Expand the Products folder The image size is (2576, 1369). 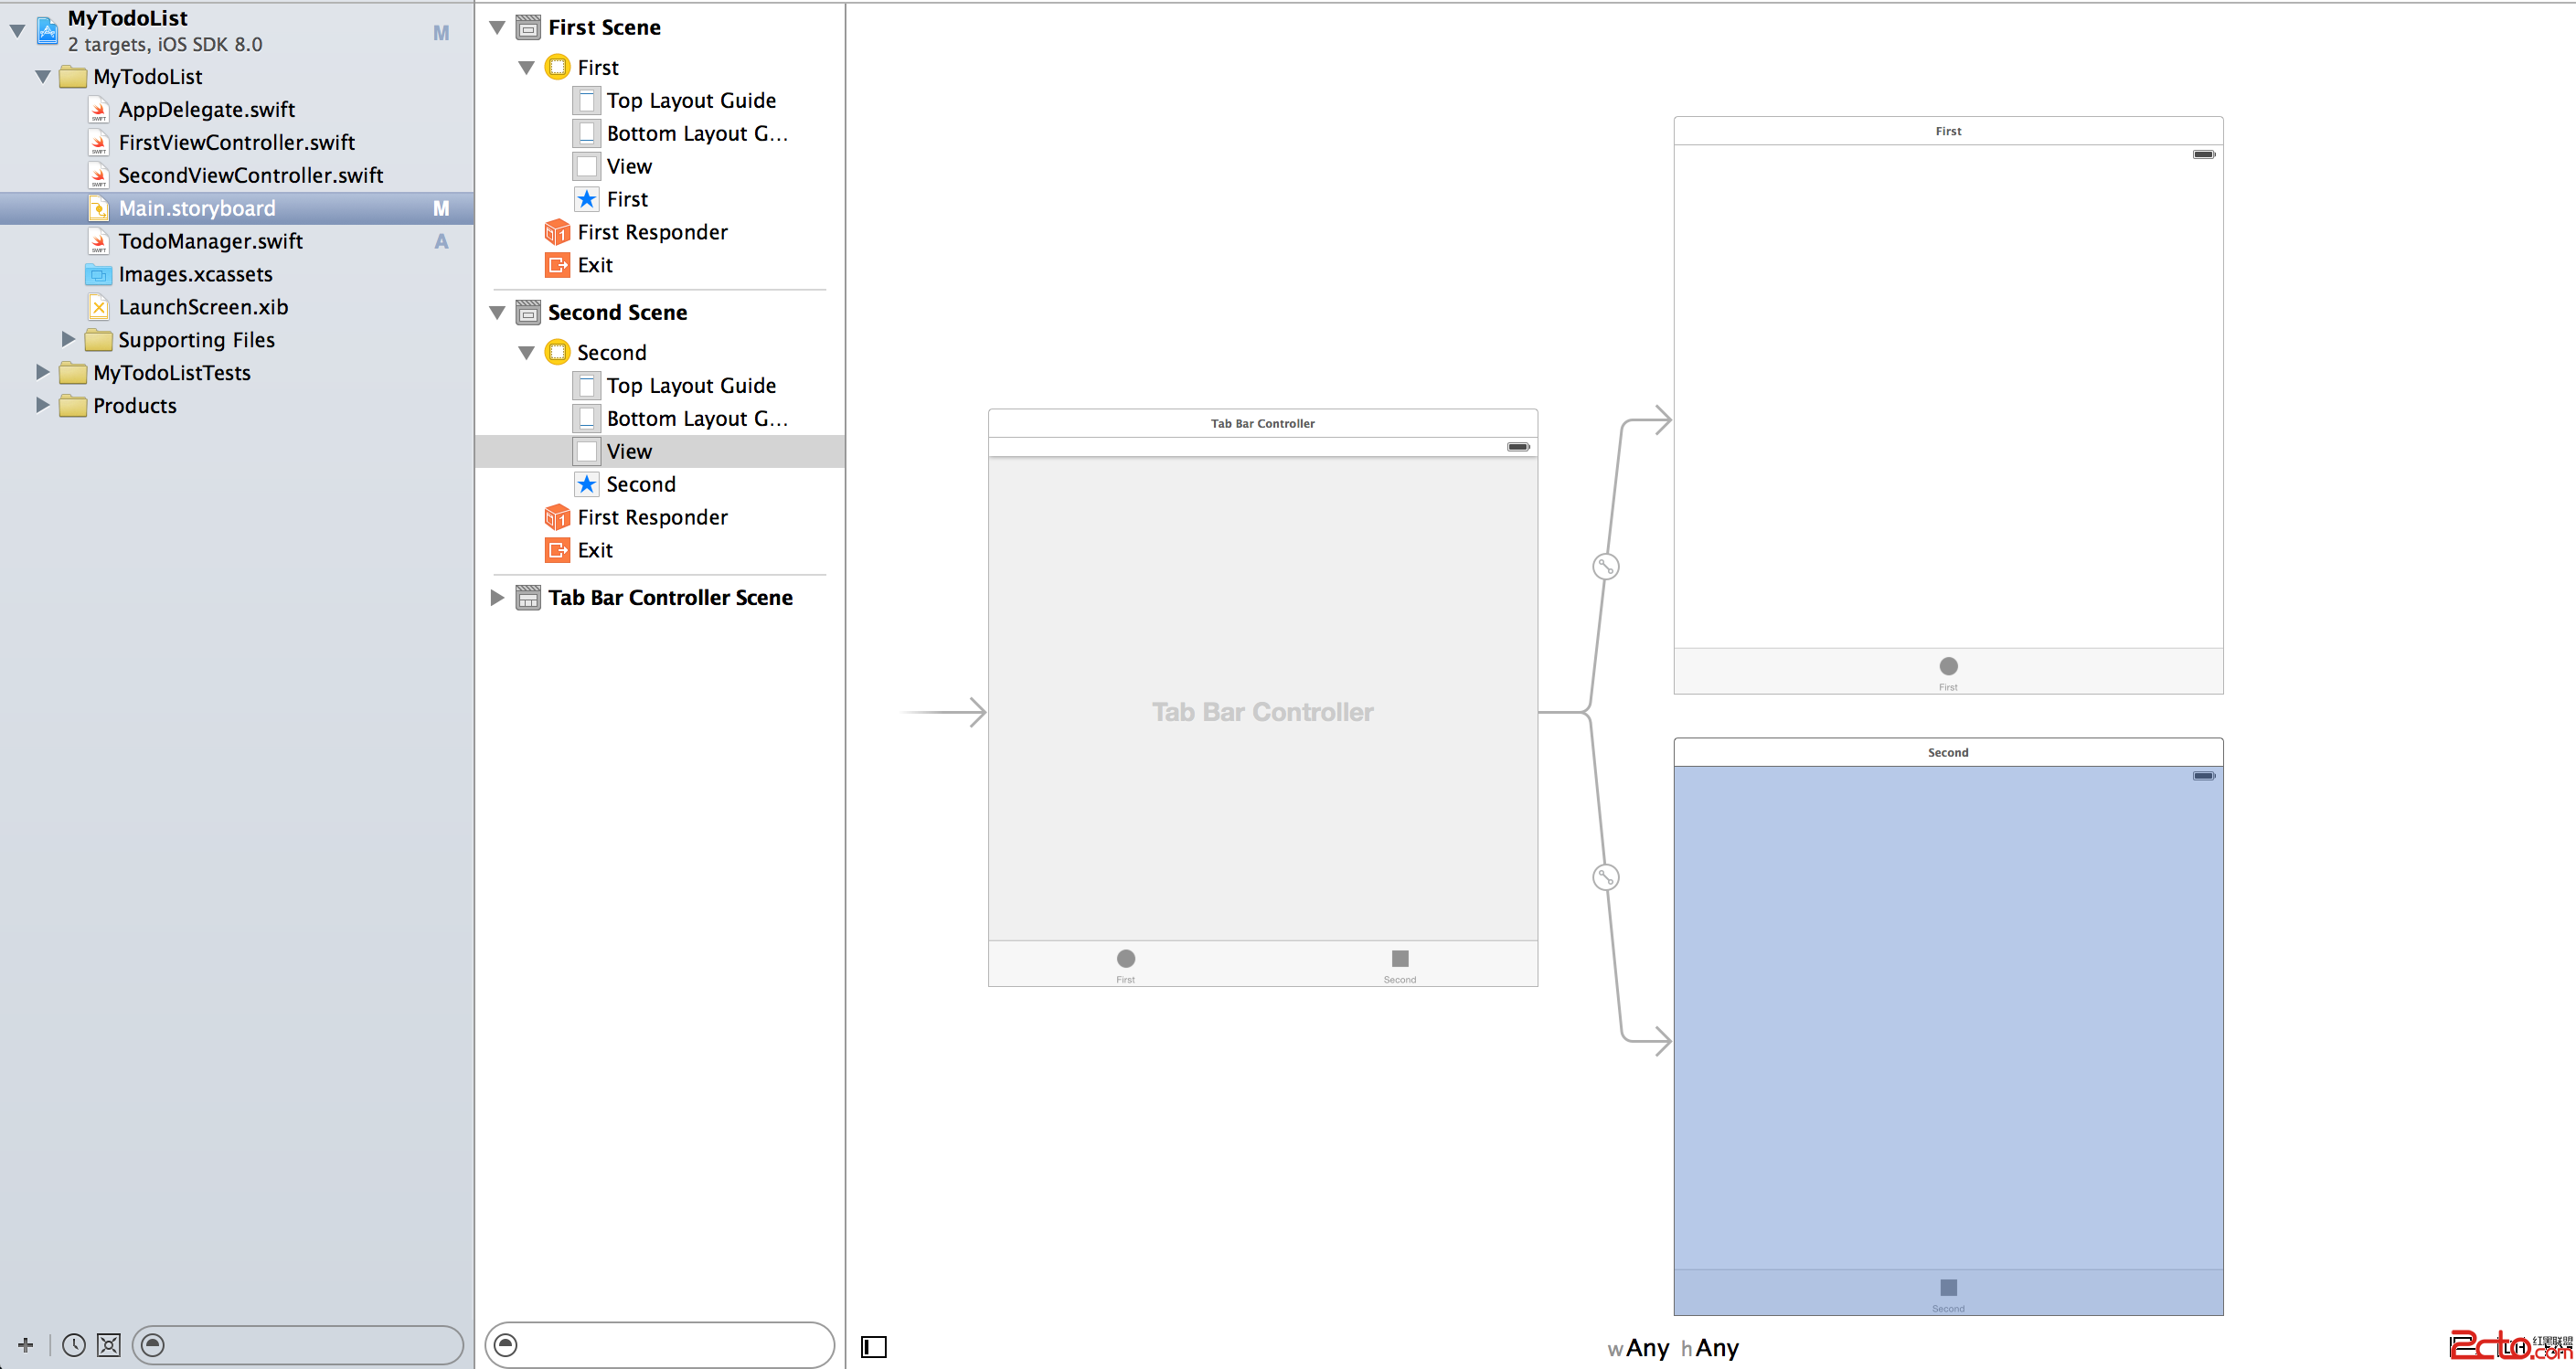point(42,406)
